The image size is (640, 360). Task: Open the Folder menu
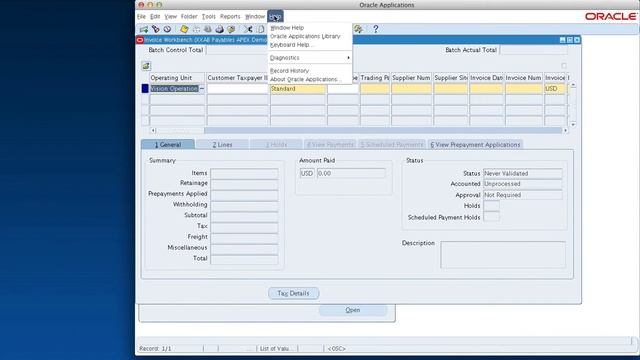click(189, 17)
